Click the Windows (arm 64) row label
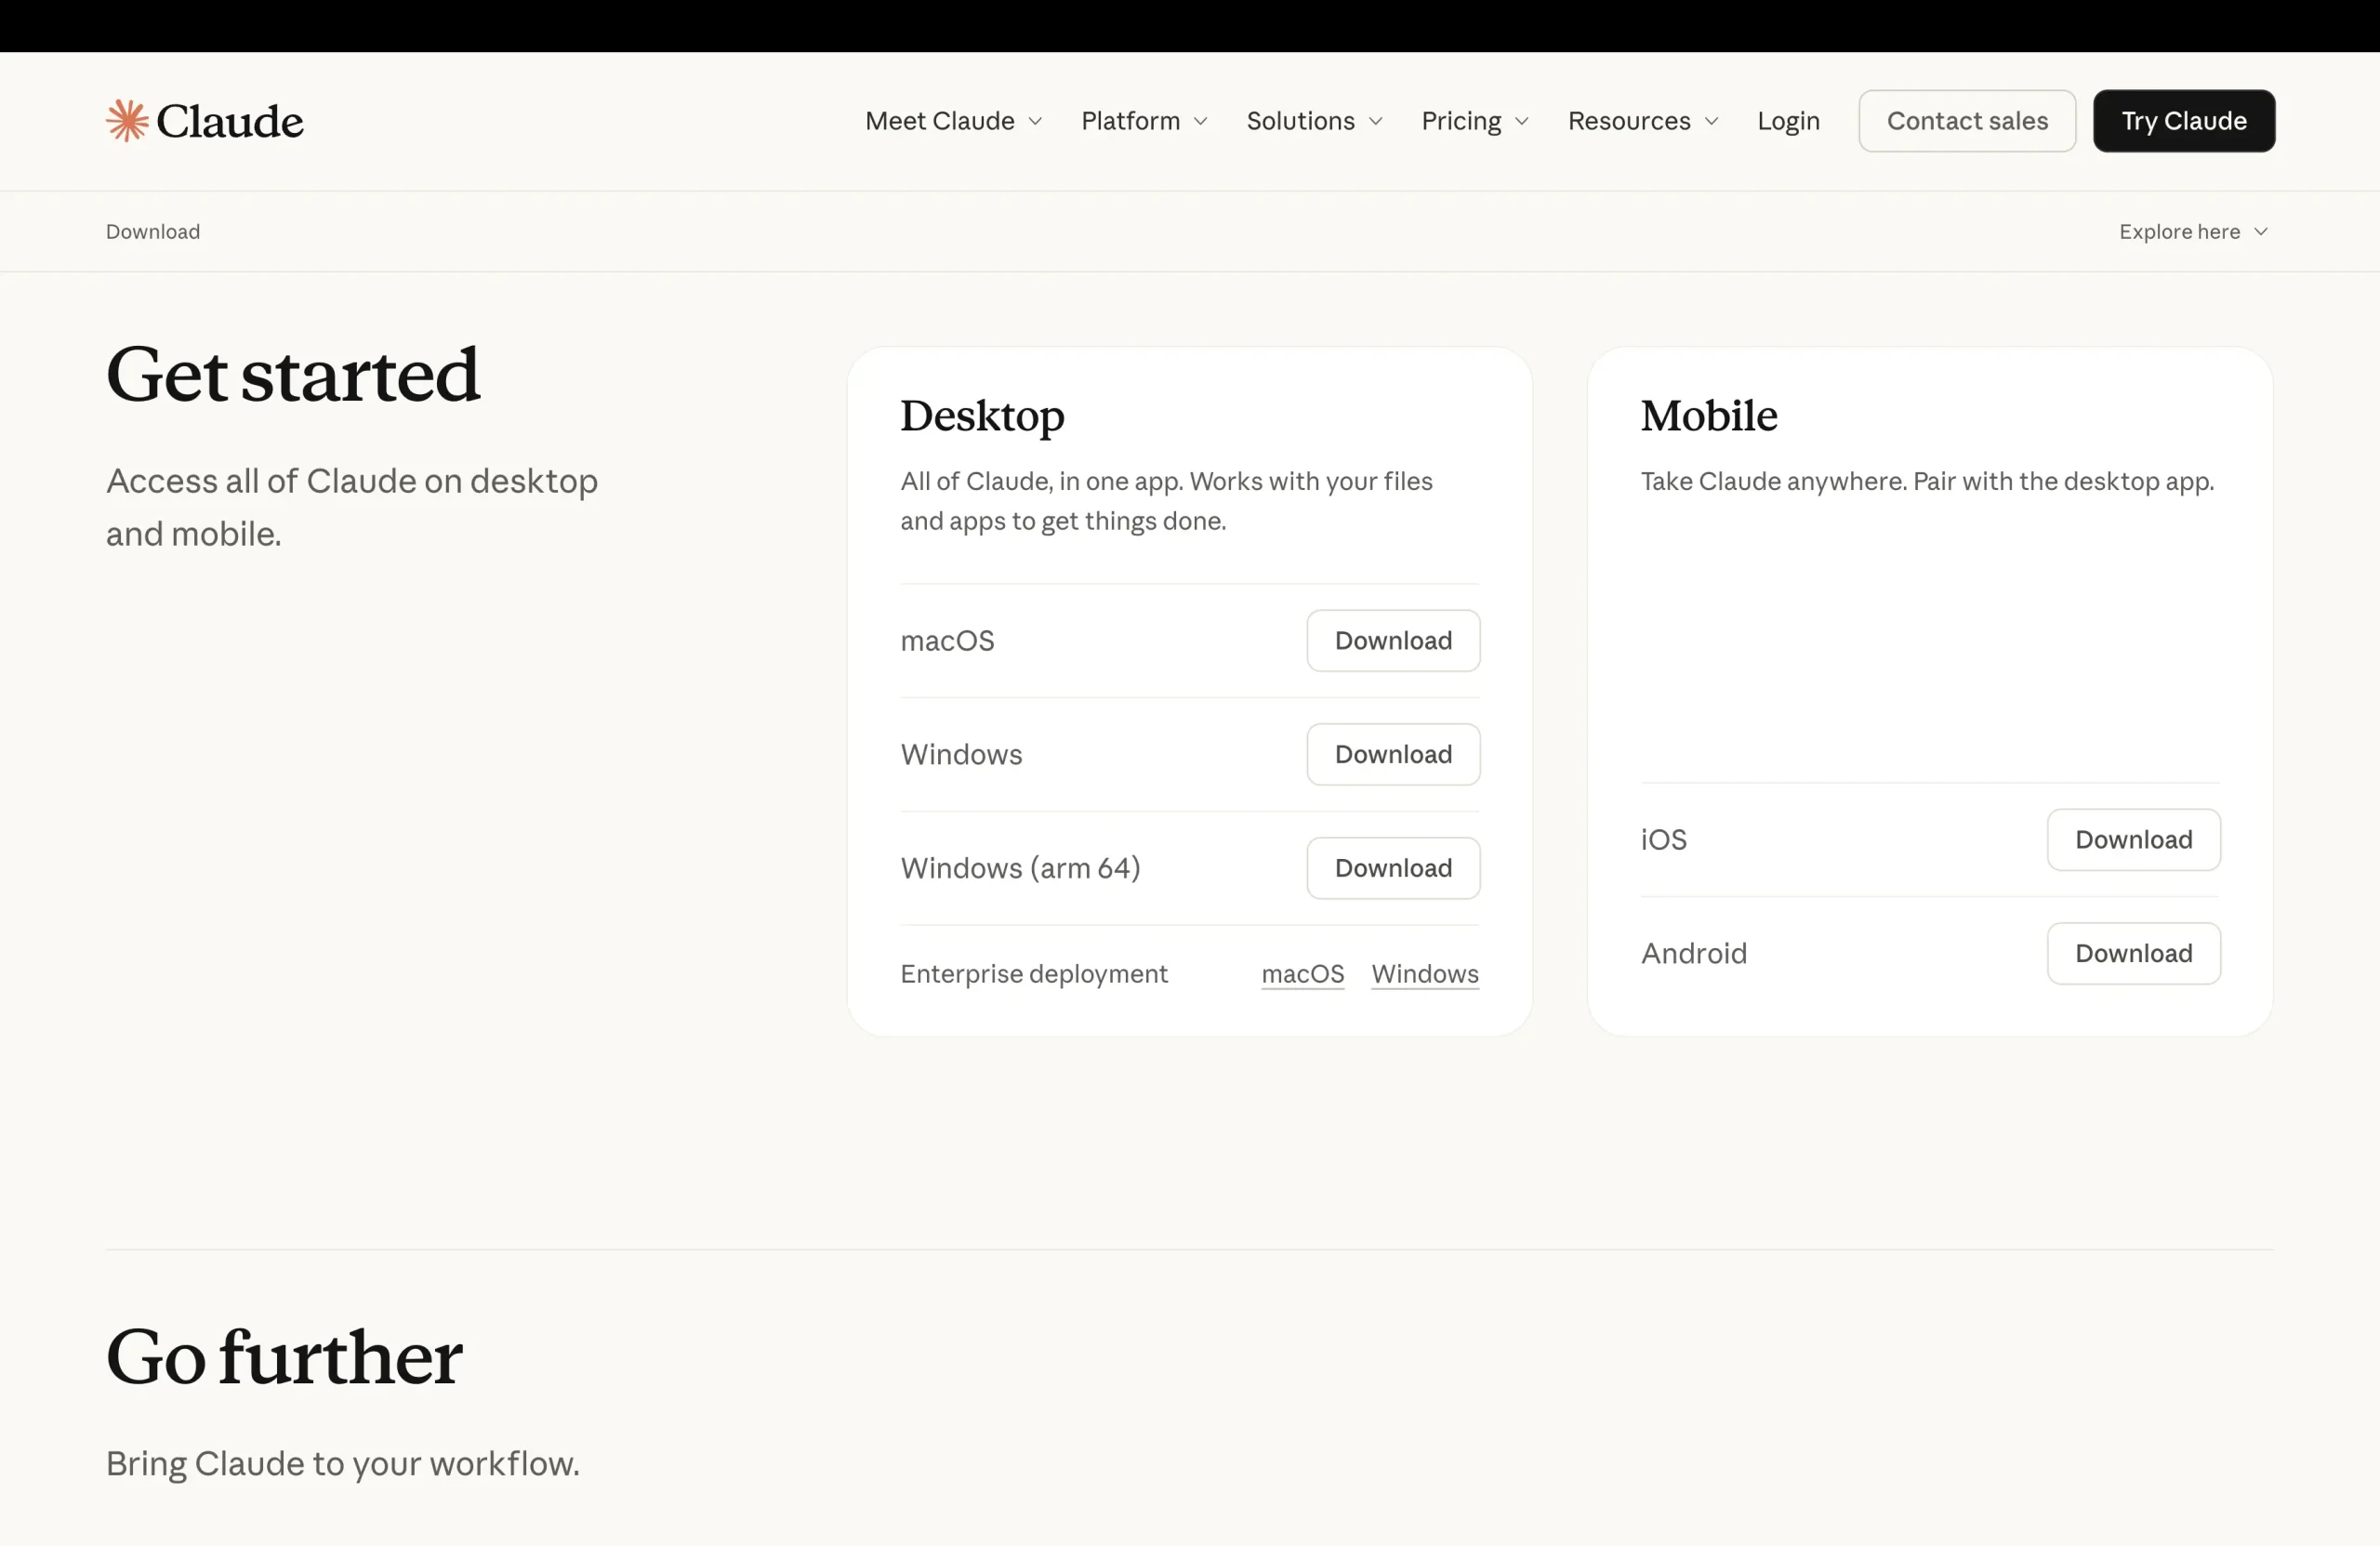 point(1020,869)
